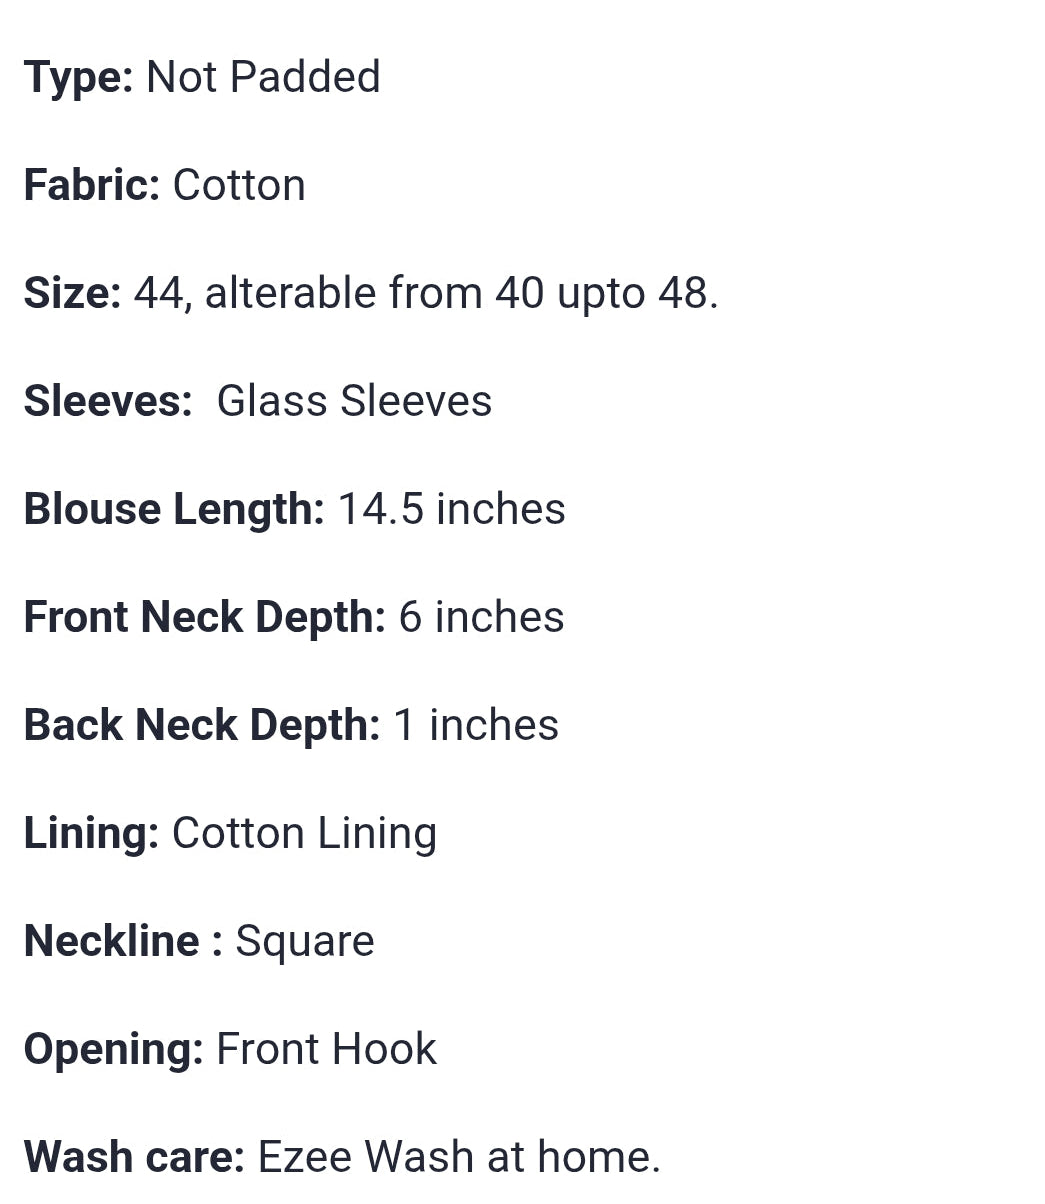Tap the "alterable from 40 upto 48" text
The image size is (1045, 1204).
click(460, 294)
